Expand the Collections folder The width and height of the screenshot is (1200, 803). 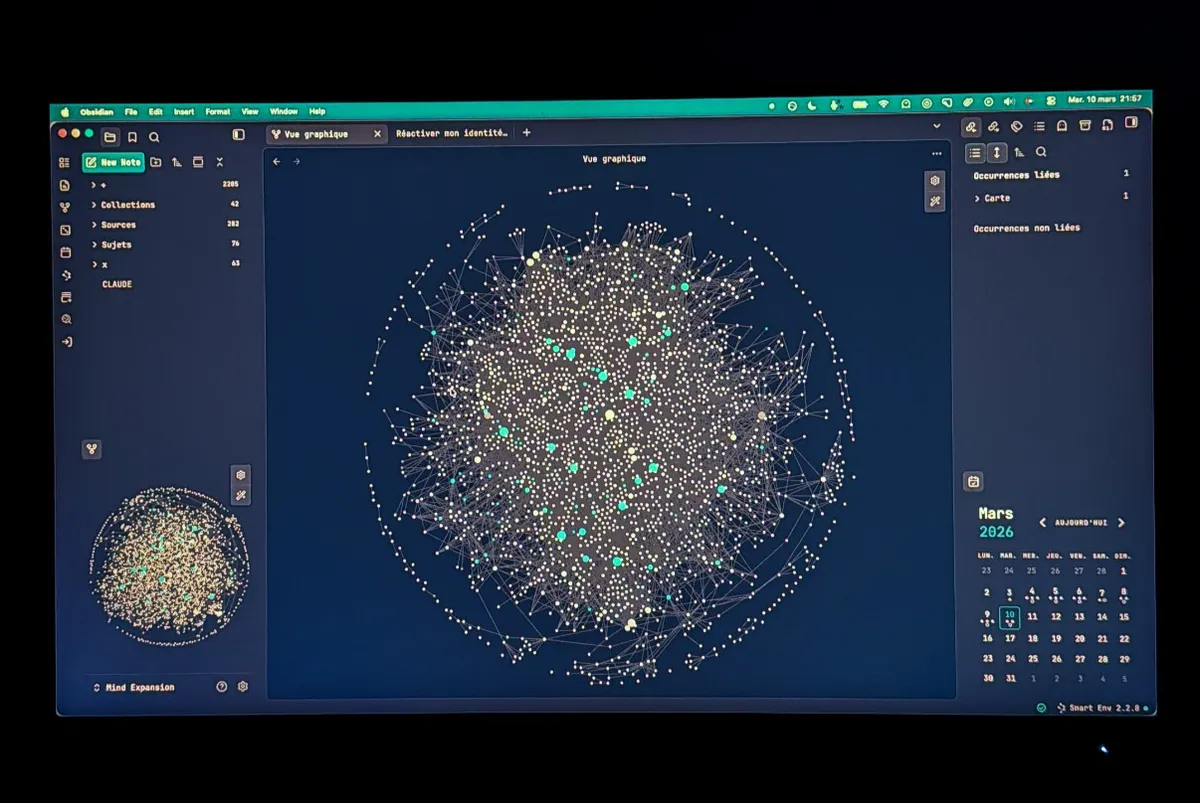(x=127, y=205)
